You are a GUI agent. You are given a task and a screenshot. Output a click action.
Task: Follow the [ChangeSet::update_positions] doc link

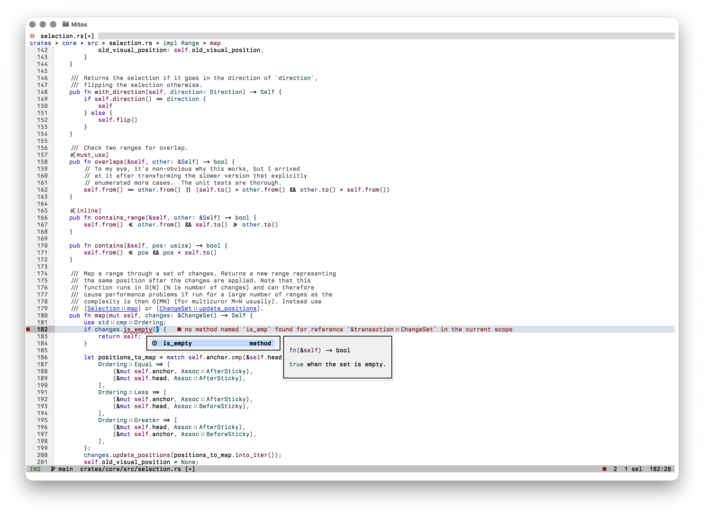(x=208, y=308)
